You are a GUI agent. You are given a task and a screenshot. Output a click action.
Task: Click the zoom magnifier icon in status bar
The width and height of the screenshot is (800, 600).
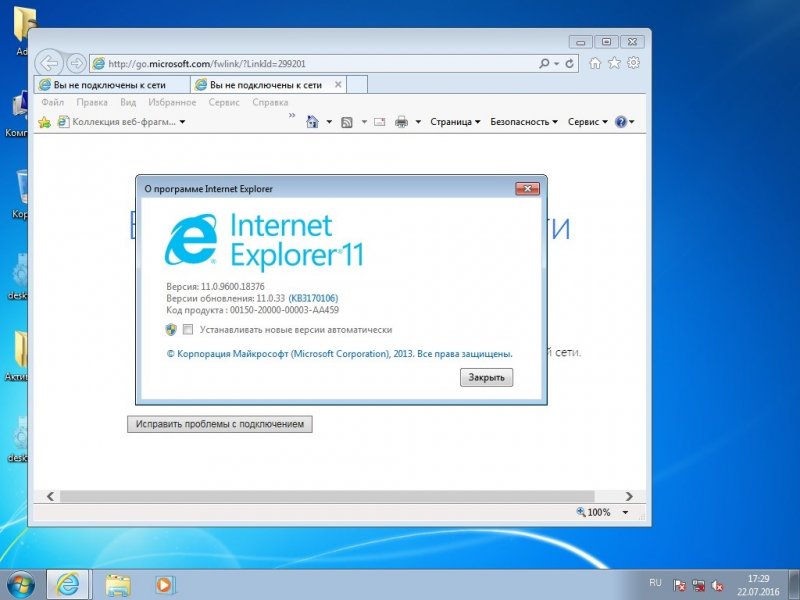tap(581, 511)
